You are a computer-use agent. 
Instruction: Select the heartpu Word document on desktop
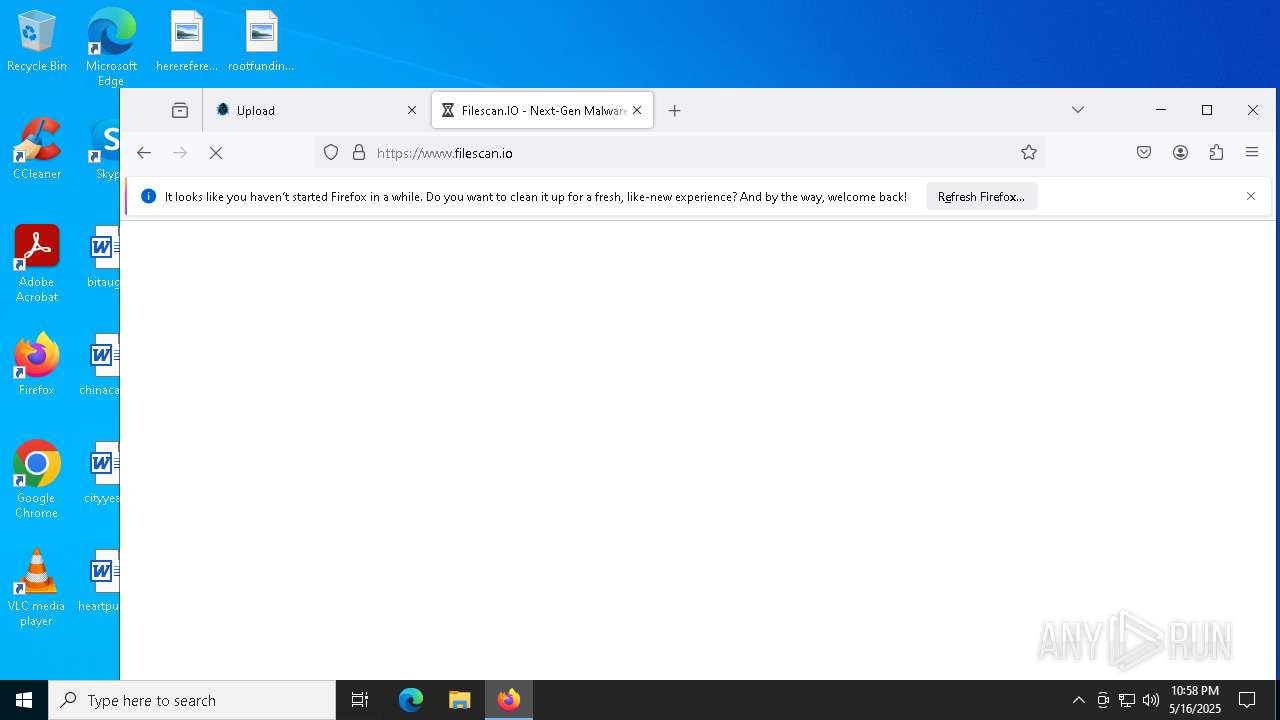100,581
